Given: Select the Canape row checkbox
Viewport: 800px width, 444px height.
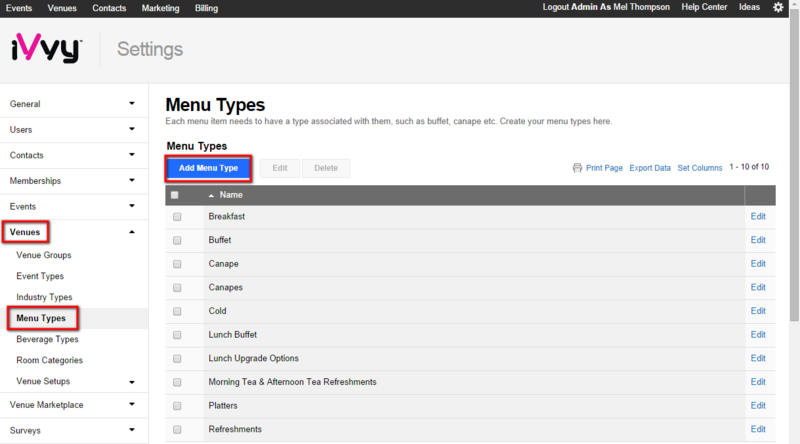Looking at the screenshot, I should (x=177, y=264).
